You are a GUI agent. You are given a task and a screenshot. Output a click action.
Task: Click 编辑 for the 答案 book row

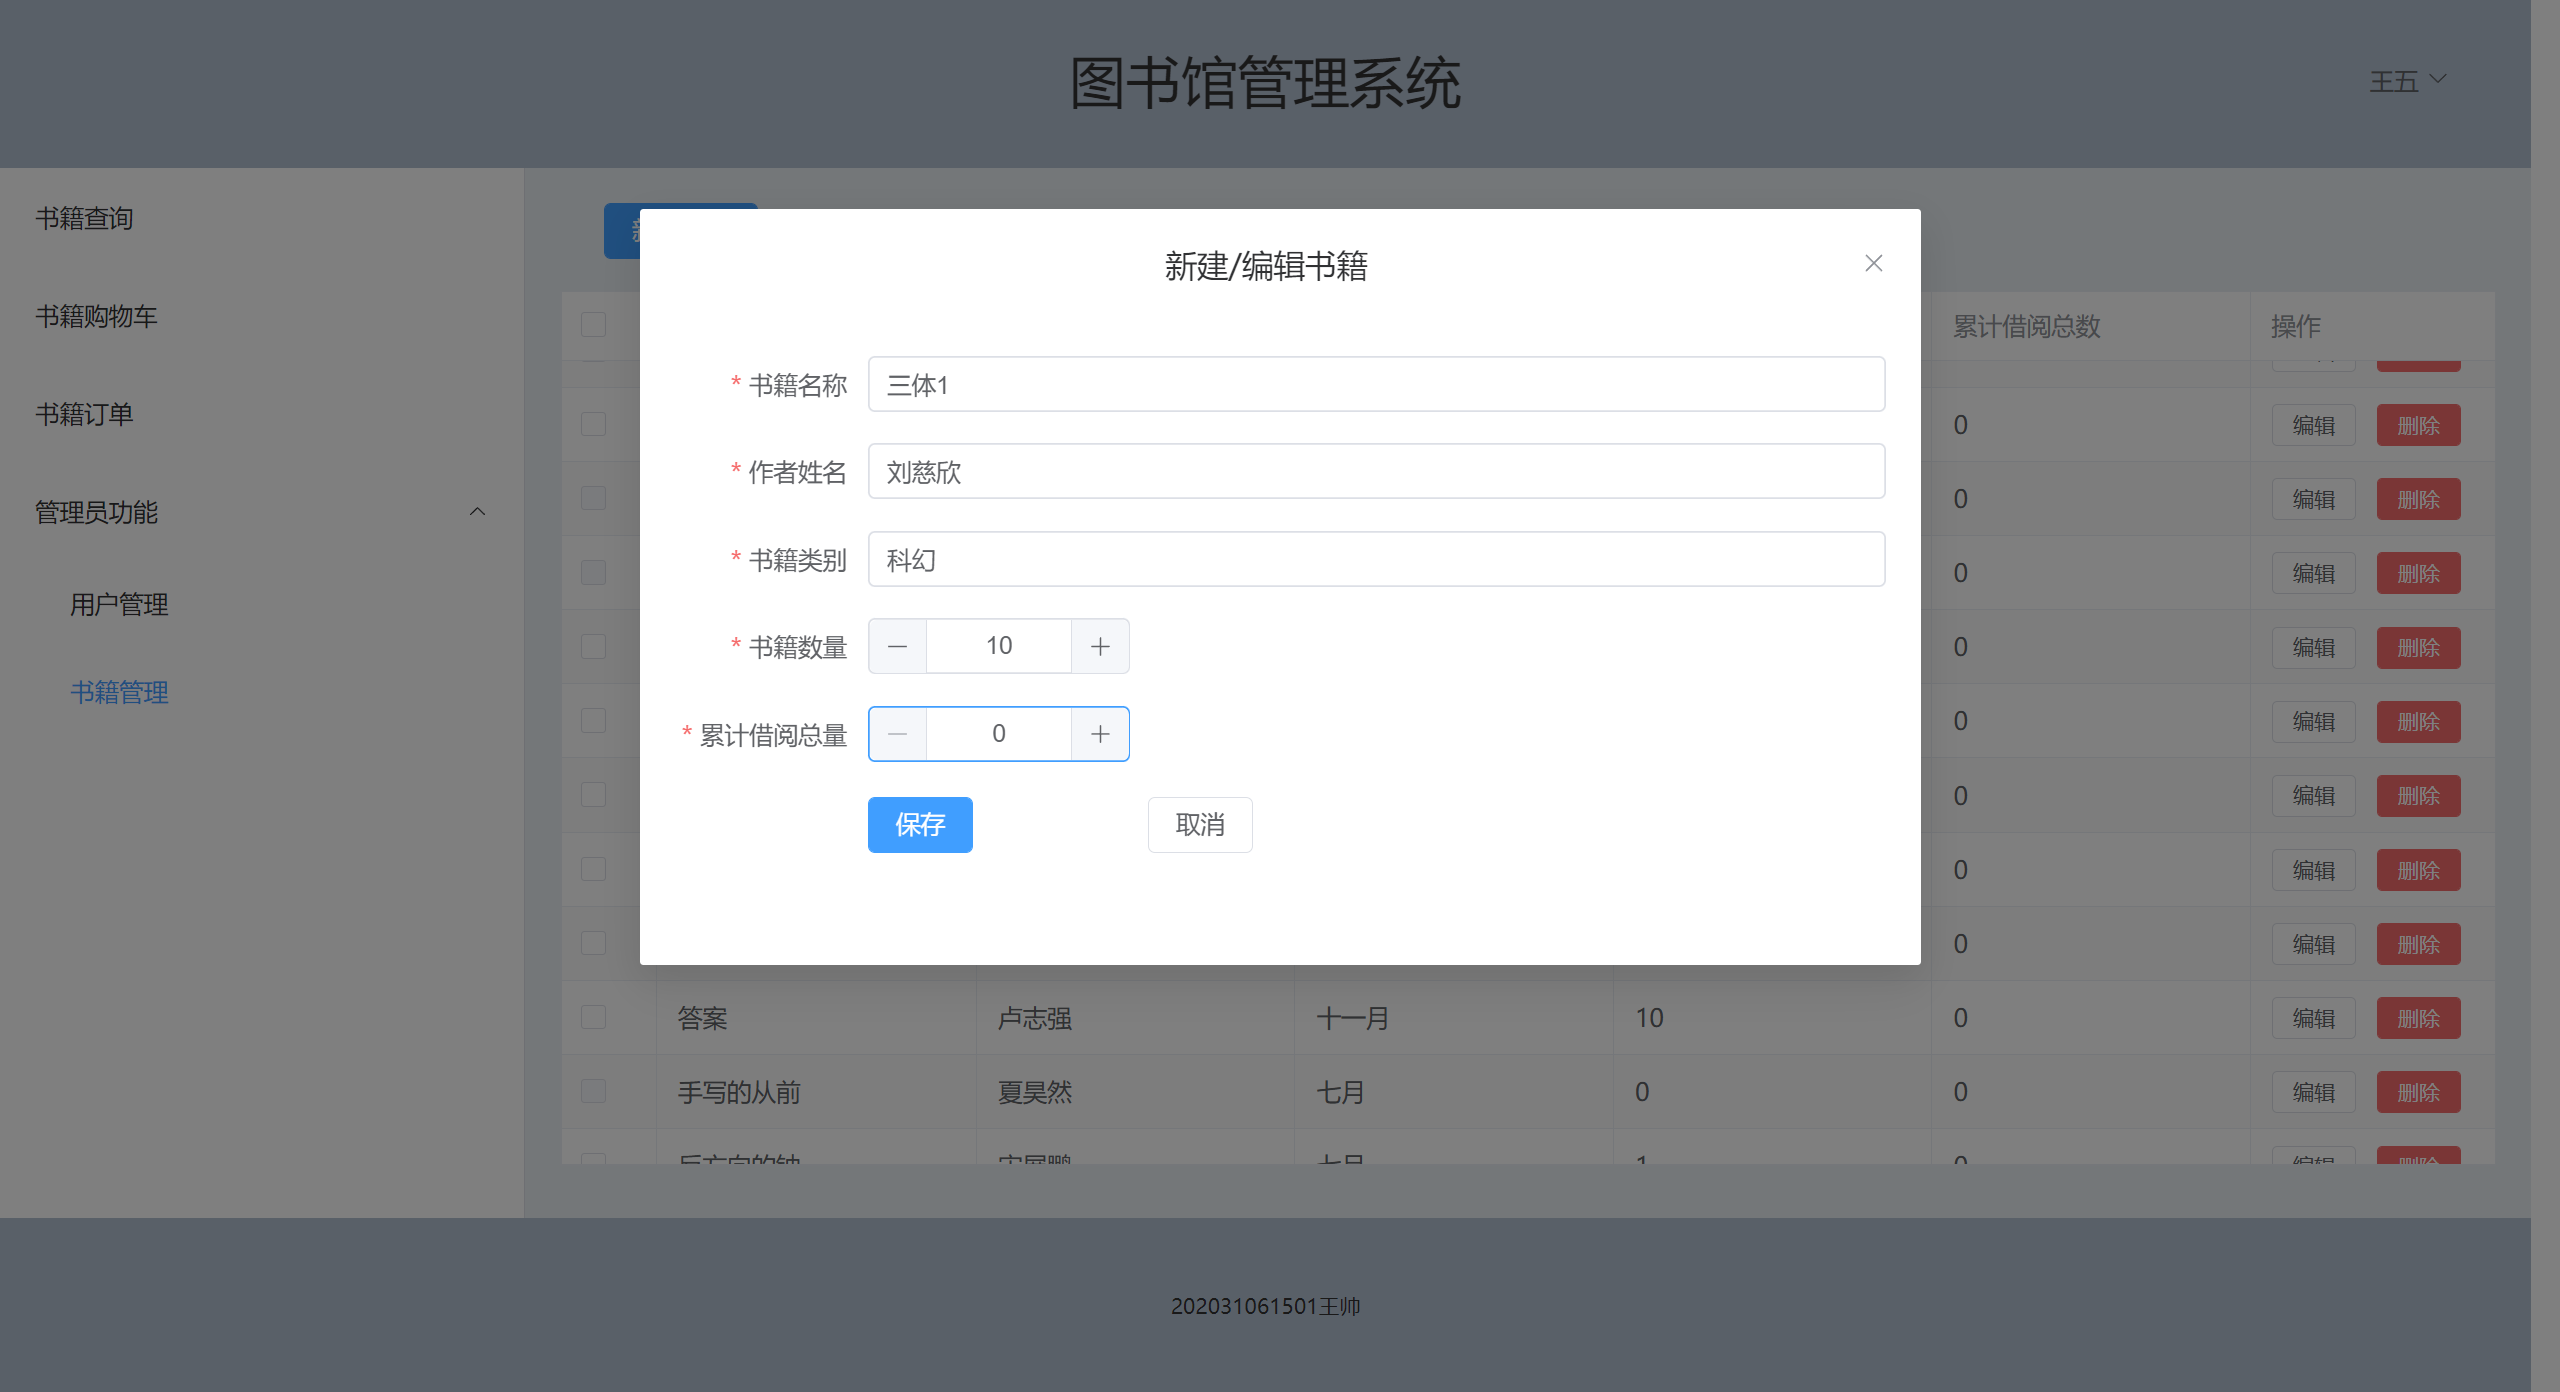click(x=2313, y=1018)
